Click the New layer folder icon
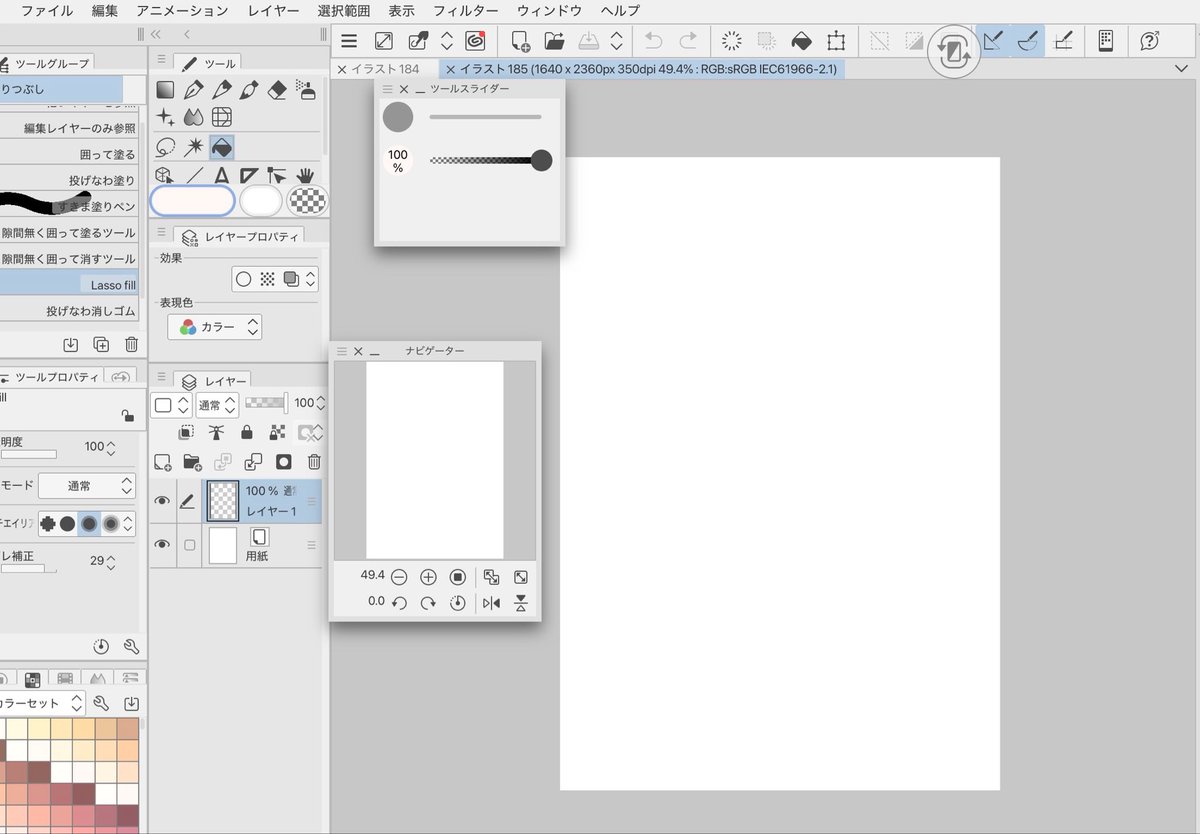1200x834 pixels. [193, 462]
